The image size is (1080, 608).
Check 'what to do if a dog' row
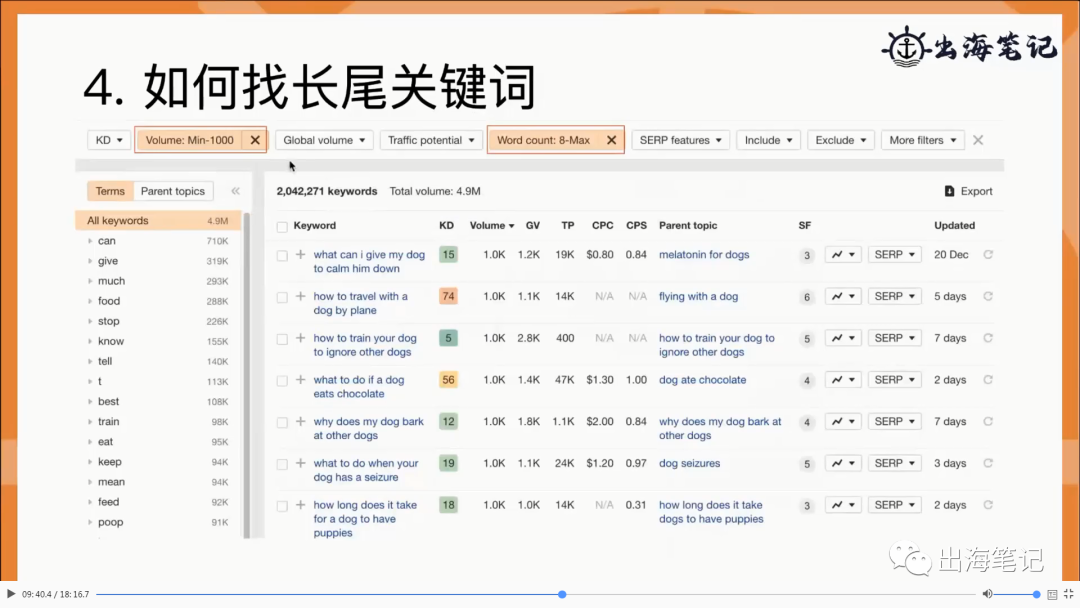pos(282,381)
